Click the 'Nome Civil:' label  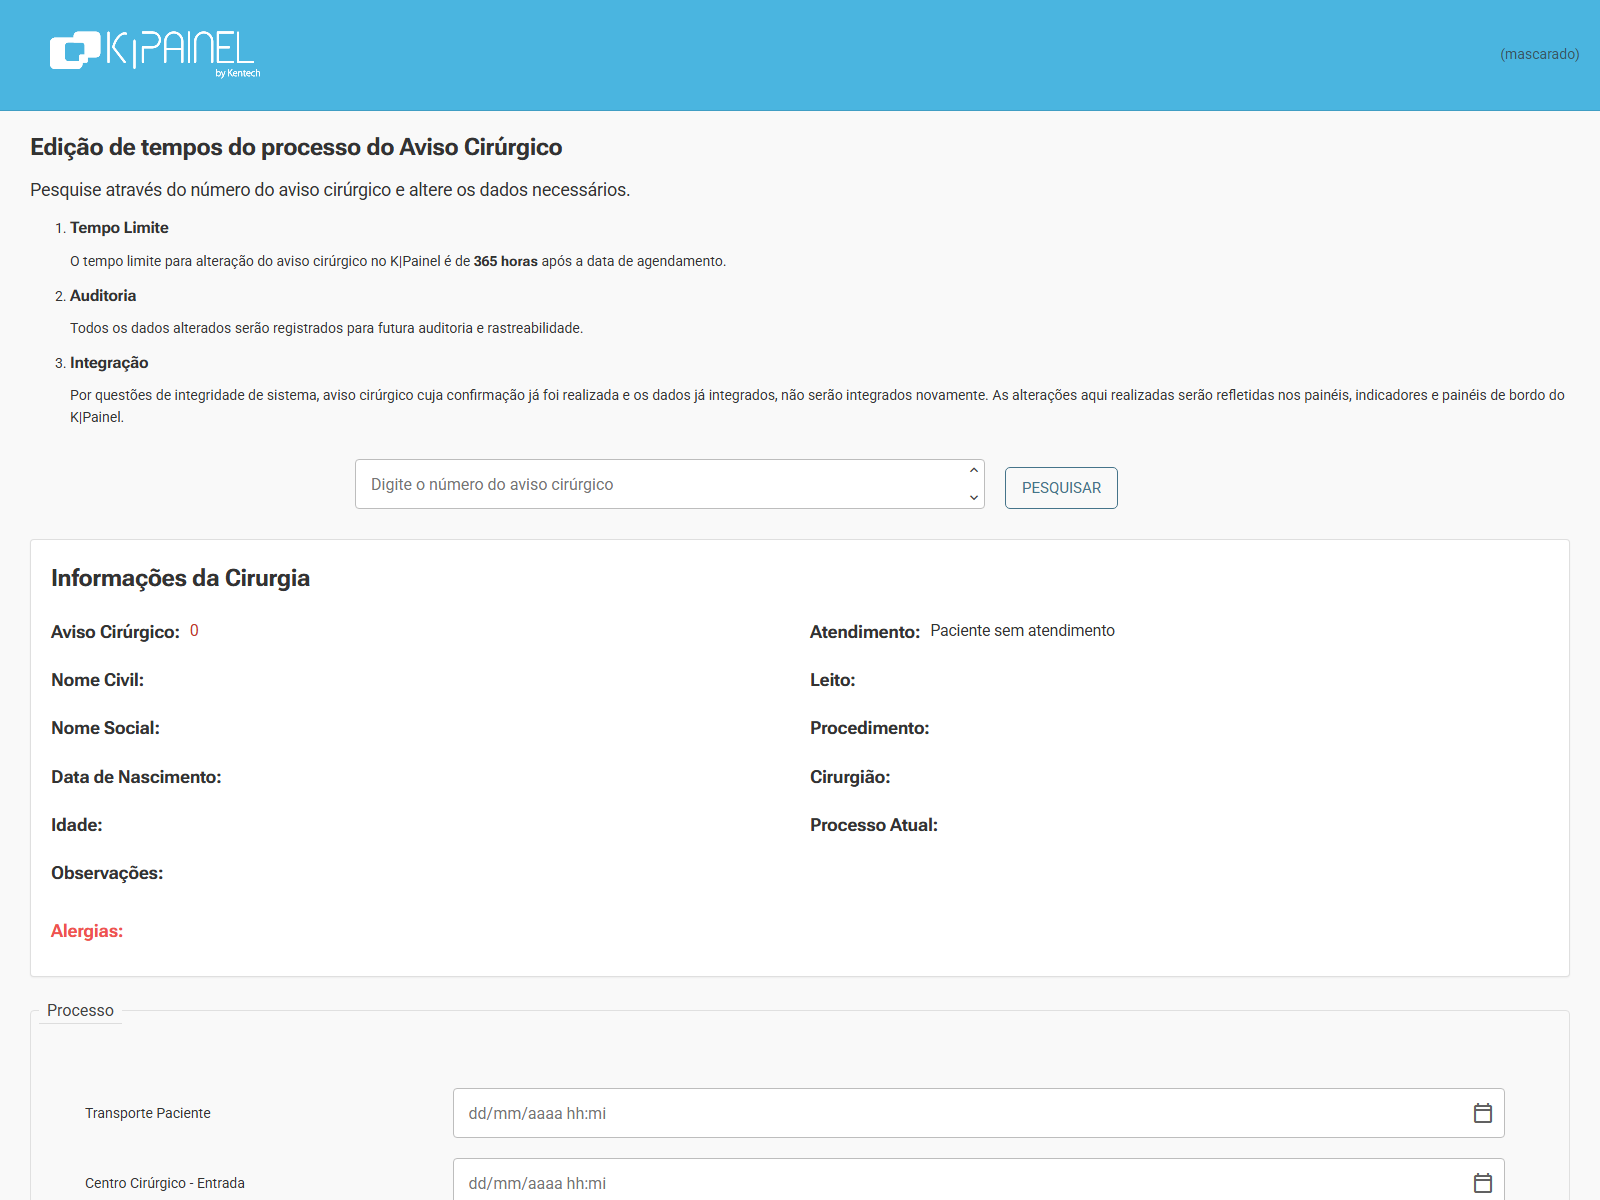98,680
